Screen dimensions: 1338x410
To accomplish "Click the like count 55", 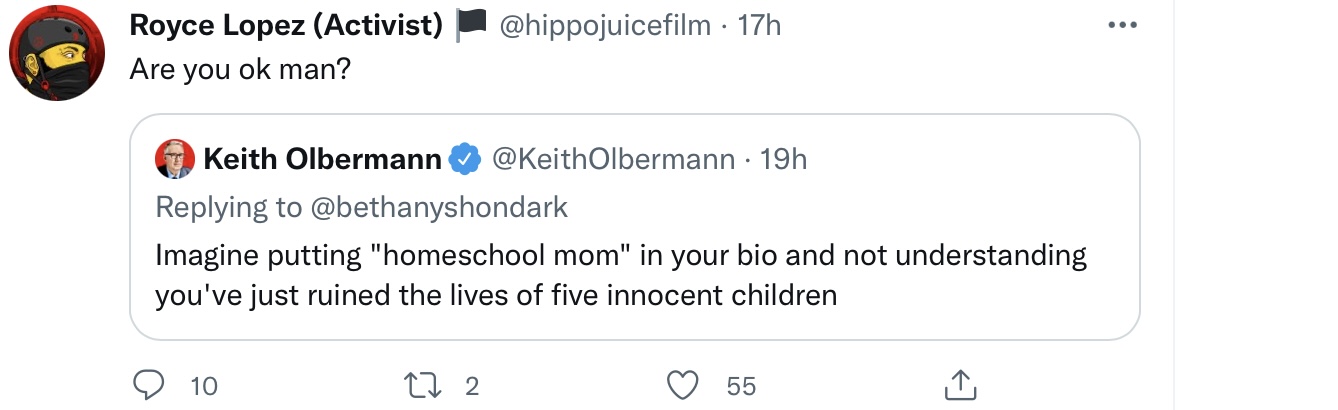I will coord(741,386).
